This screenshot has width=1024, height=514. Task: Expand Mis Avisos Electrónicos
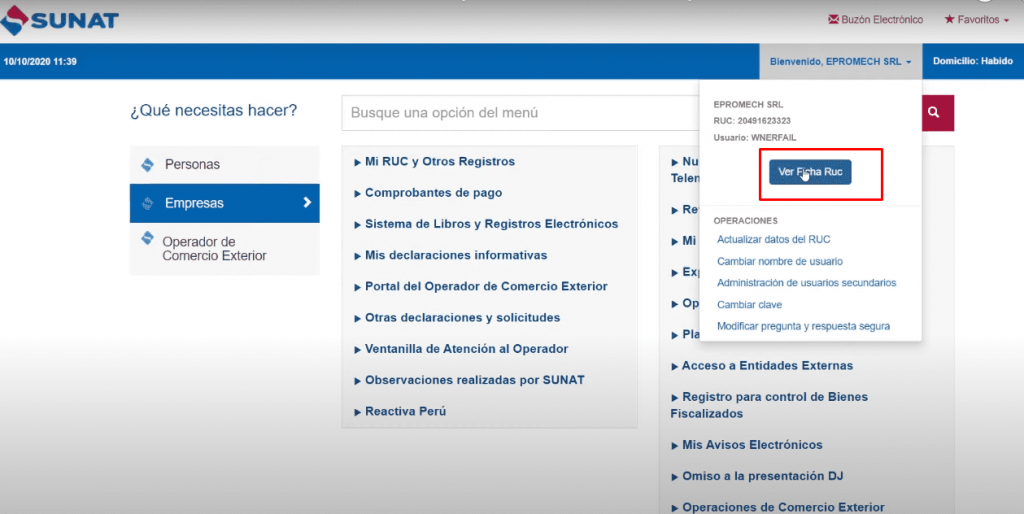point(746,445)
